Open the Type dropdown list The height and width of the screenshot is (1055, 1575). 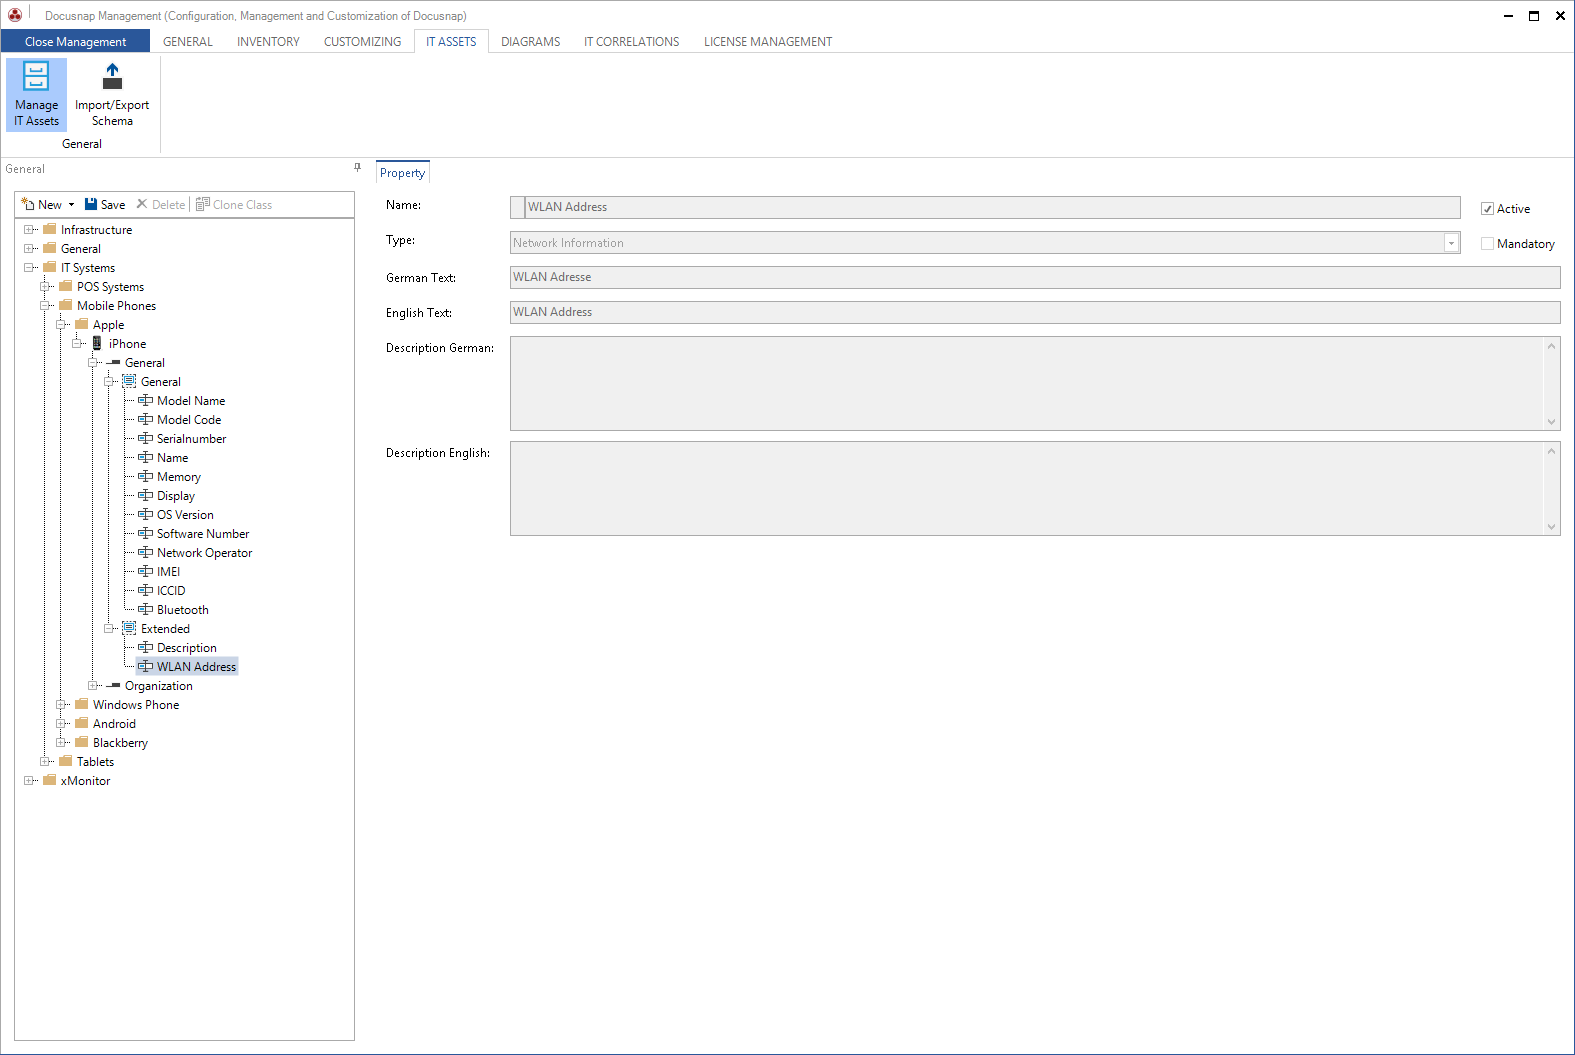pos(1451,243)
